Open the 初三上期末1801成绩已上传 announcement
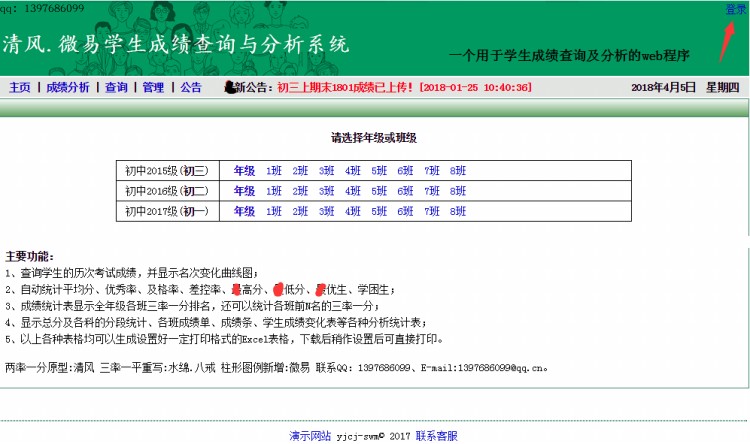 coord(404,87)
